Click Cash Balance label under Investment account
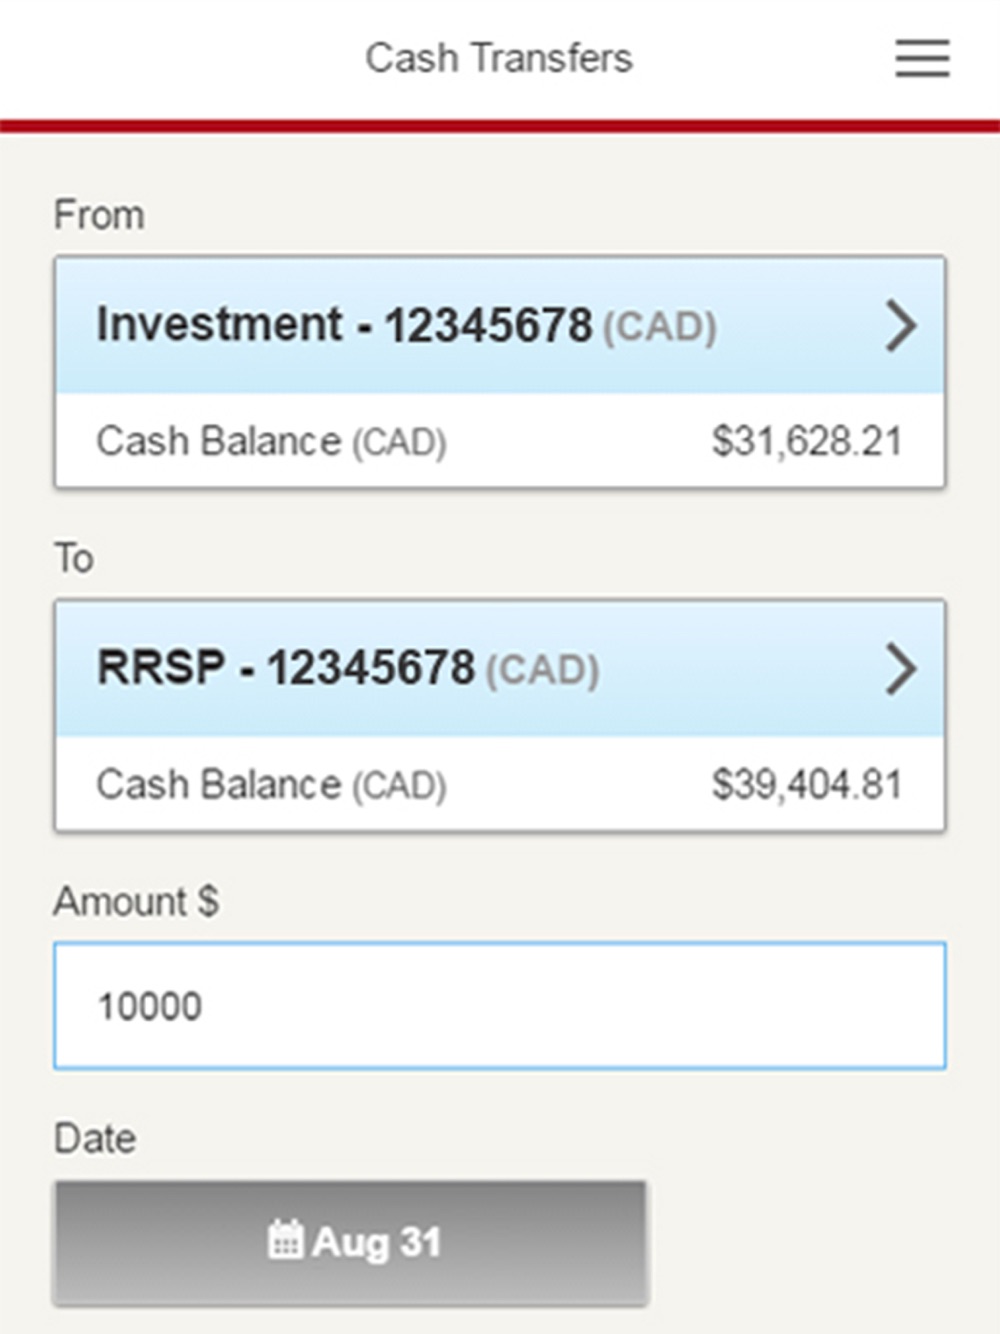Screen dimensions: 1000x1334 [x=271, y=441]
